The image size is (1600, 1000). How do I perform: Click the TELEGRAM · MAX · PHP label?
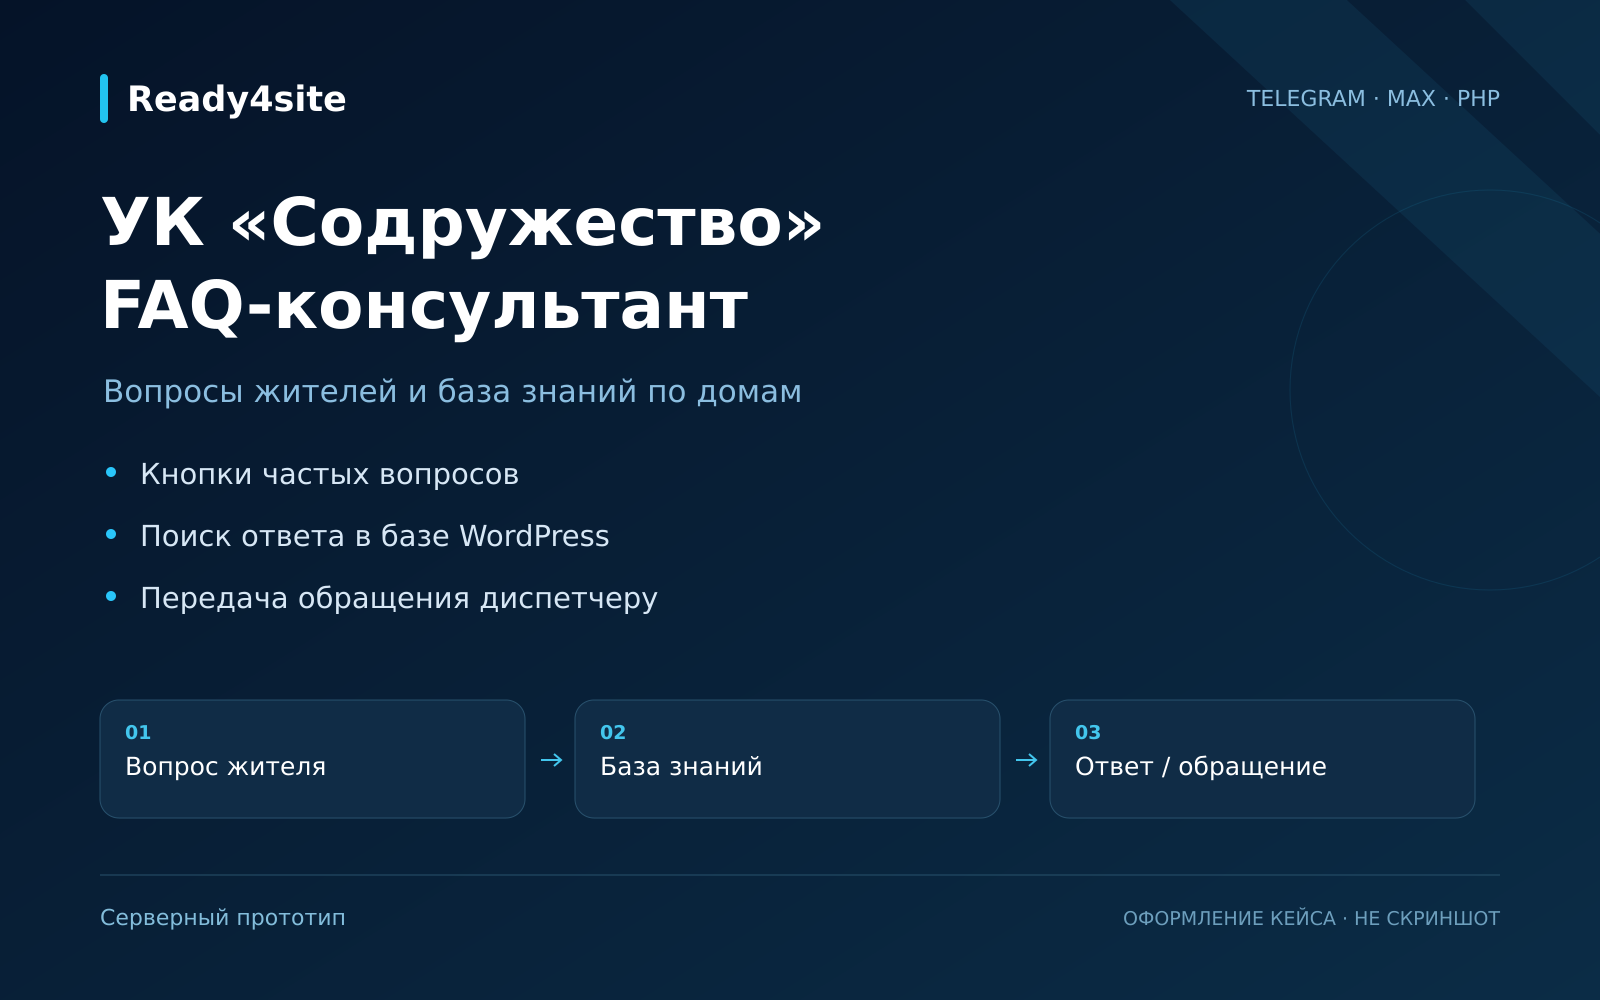click(x=1373, y=98)
